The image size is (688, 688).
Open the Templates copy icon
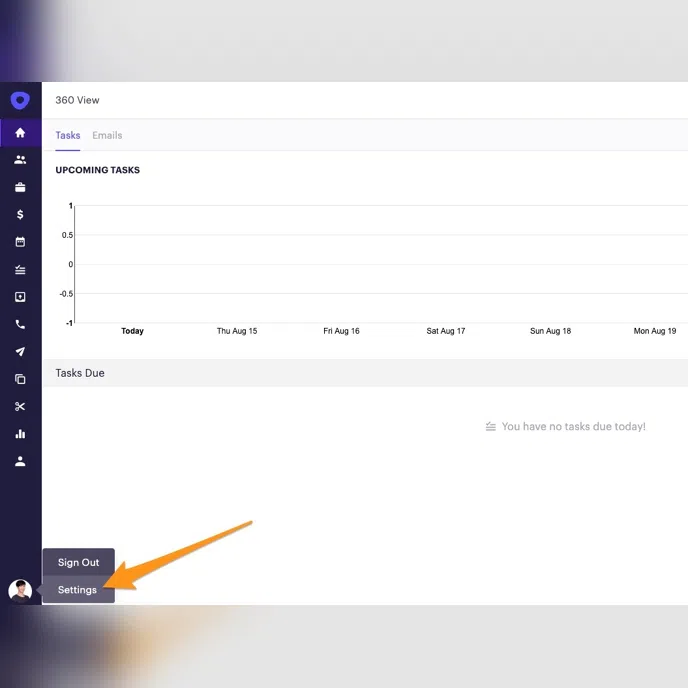pos(20,379)
